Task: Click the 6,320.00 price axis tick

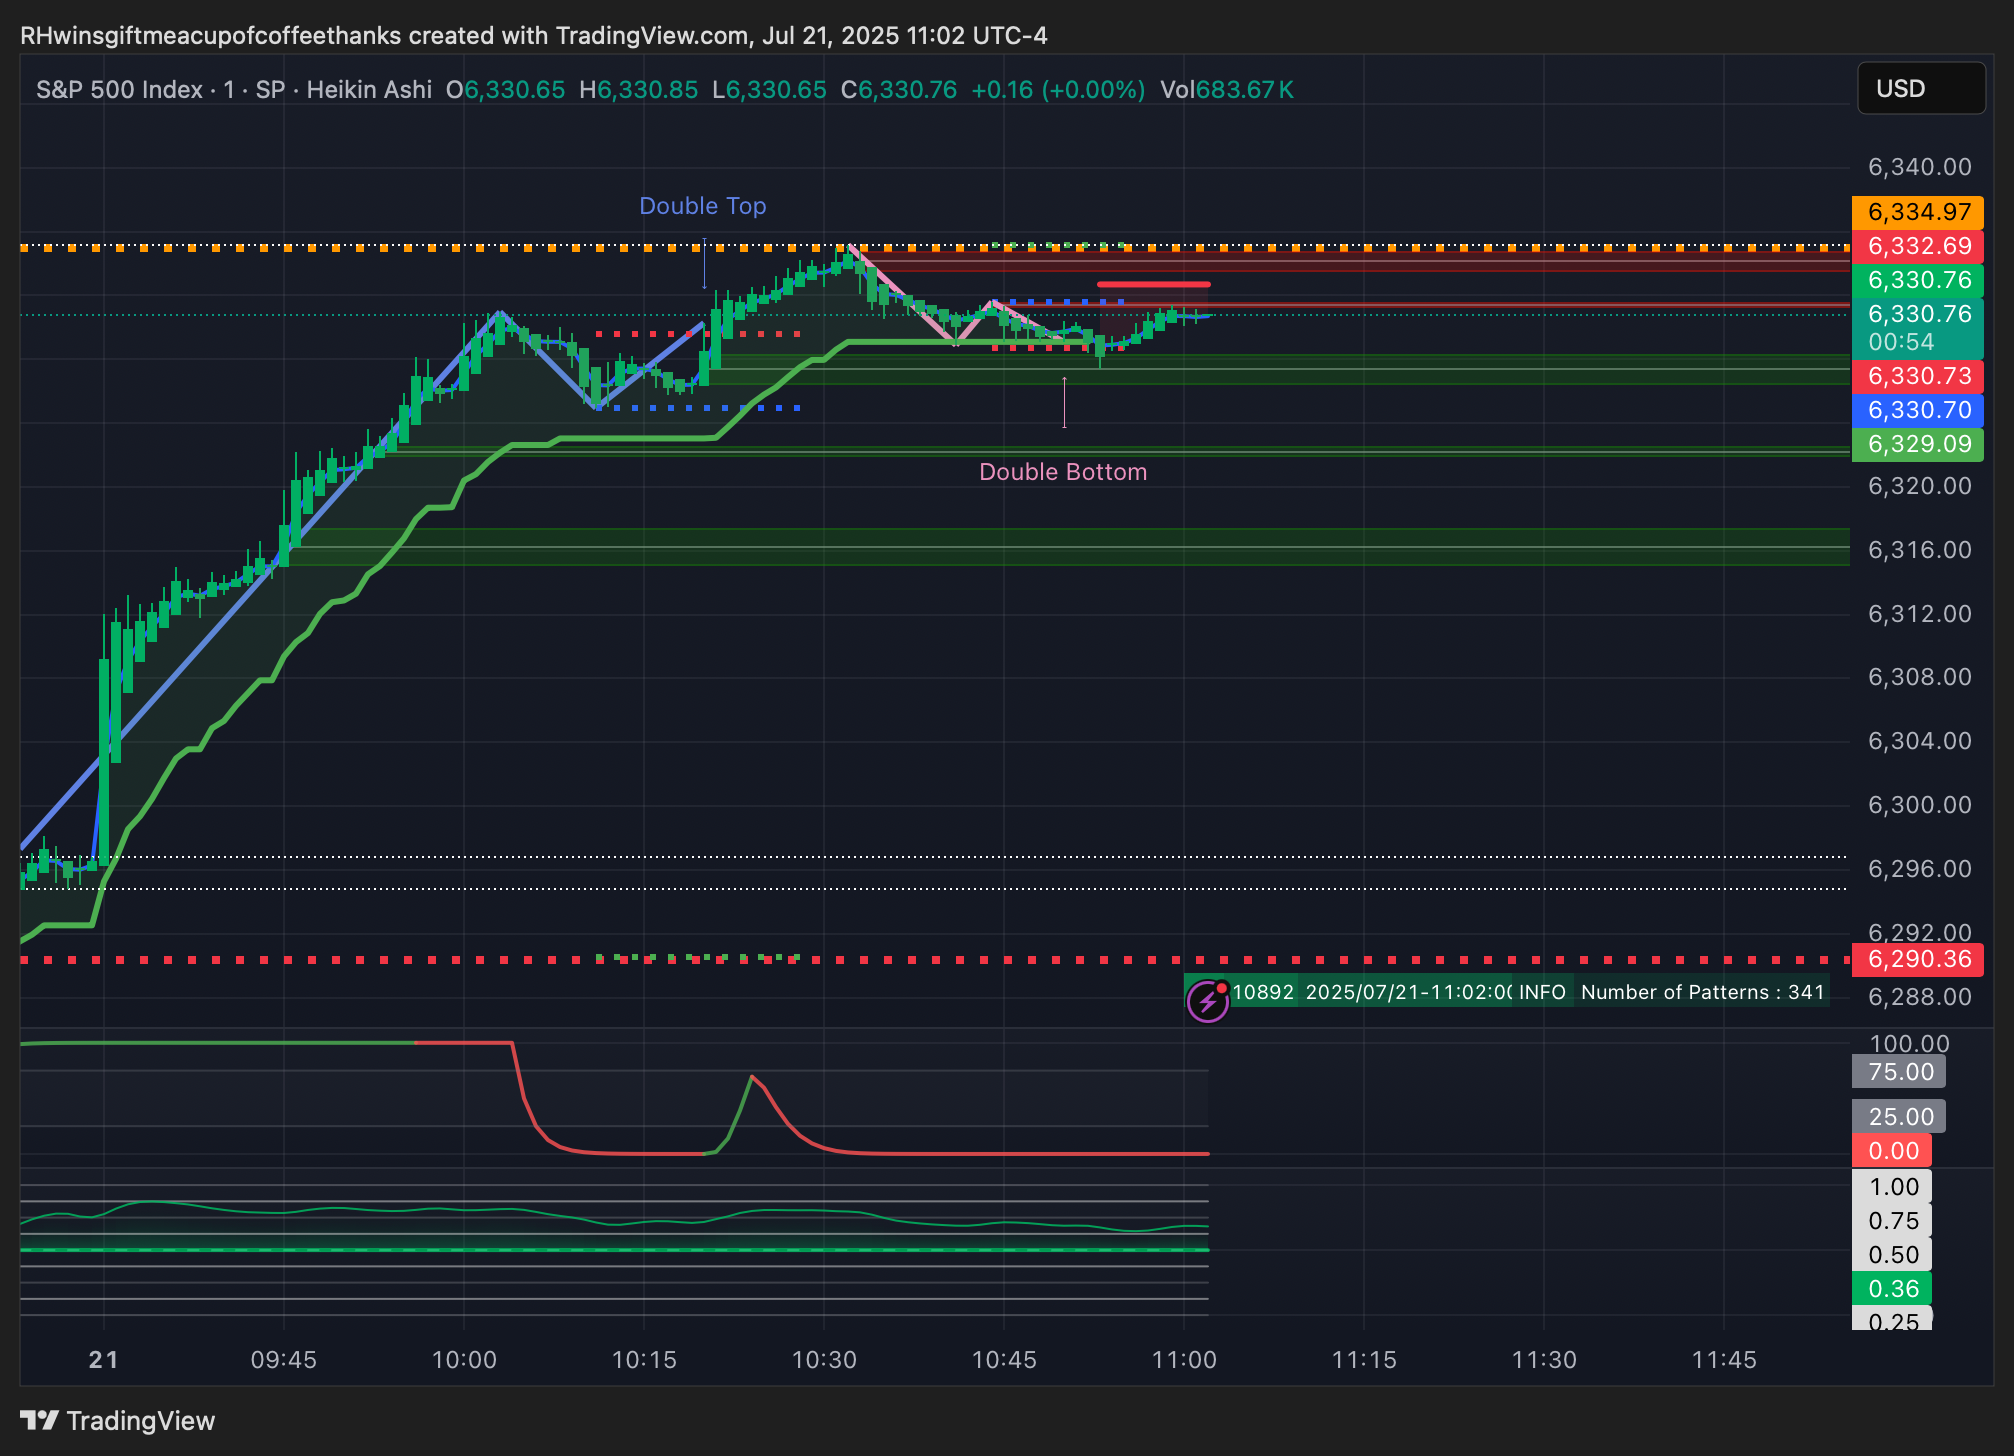Action: coord(1919,486)
